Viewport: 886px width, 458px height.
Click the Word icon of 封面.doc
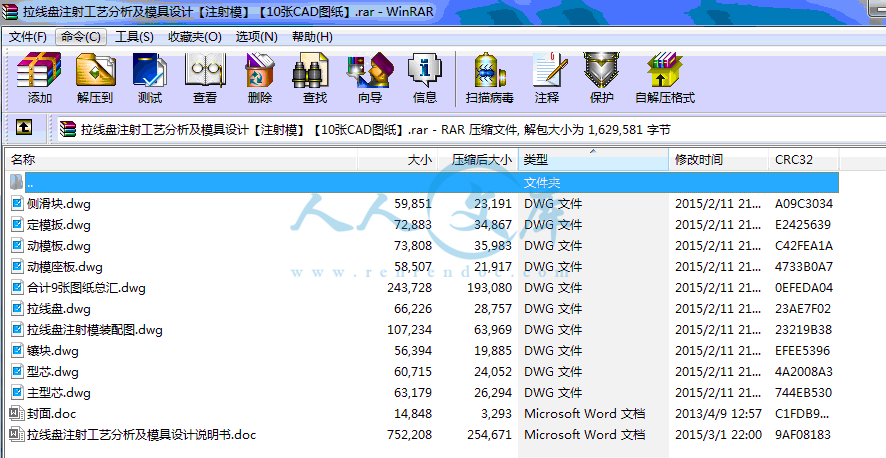(x=17, y=413)
